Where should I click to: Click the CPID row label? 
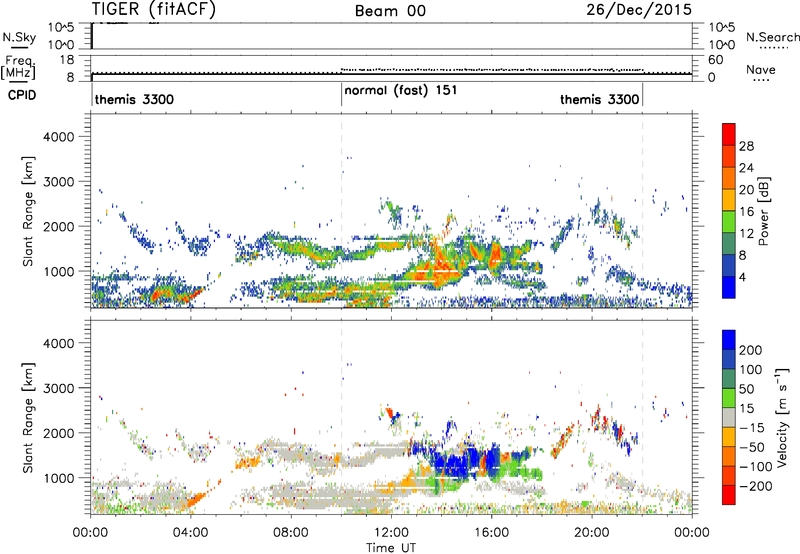(22, 95)
